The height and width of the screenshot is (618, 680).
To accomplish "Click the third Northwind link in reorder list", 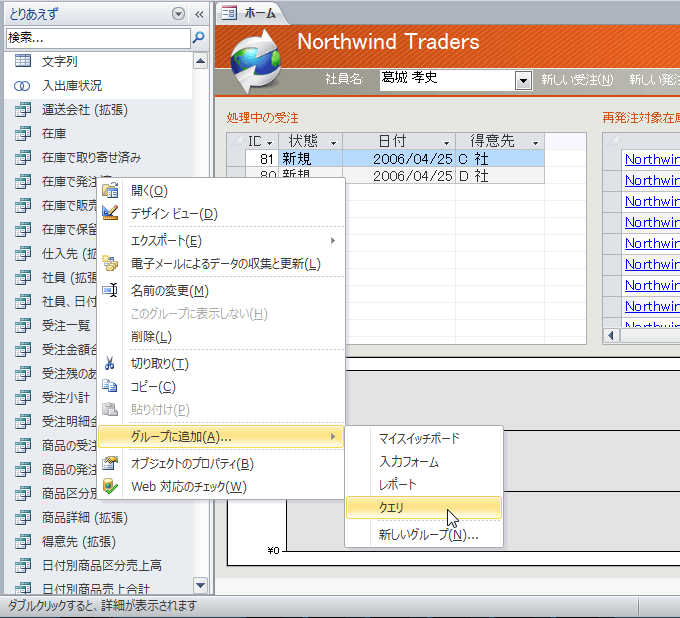I will tap(652, 201).
